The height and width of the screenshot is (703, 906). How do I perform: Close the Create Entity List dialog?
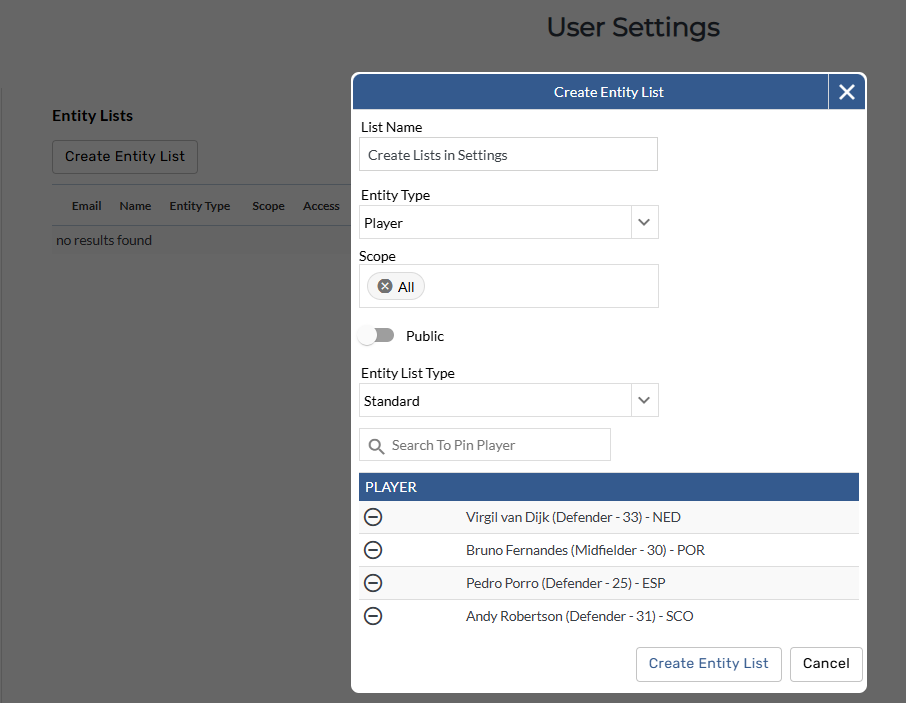[846, 92]
